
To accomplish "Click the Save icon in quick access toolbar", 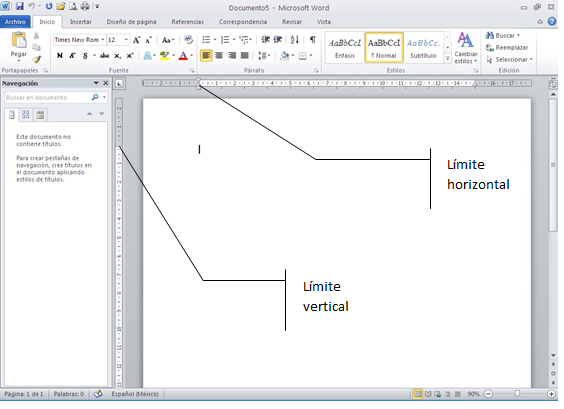I will [x=19, y=6].
